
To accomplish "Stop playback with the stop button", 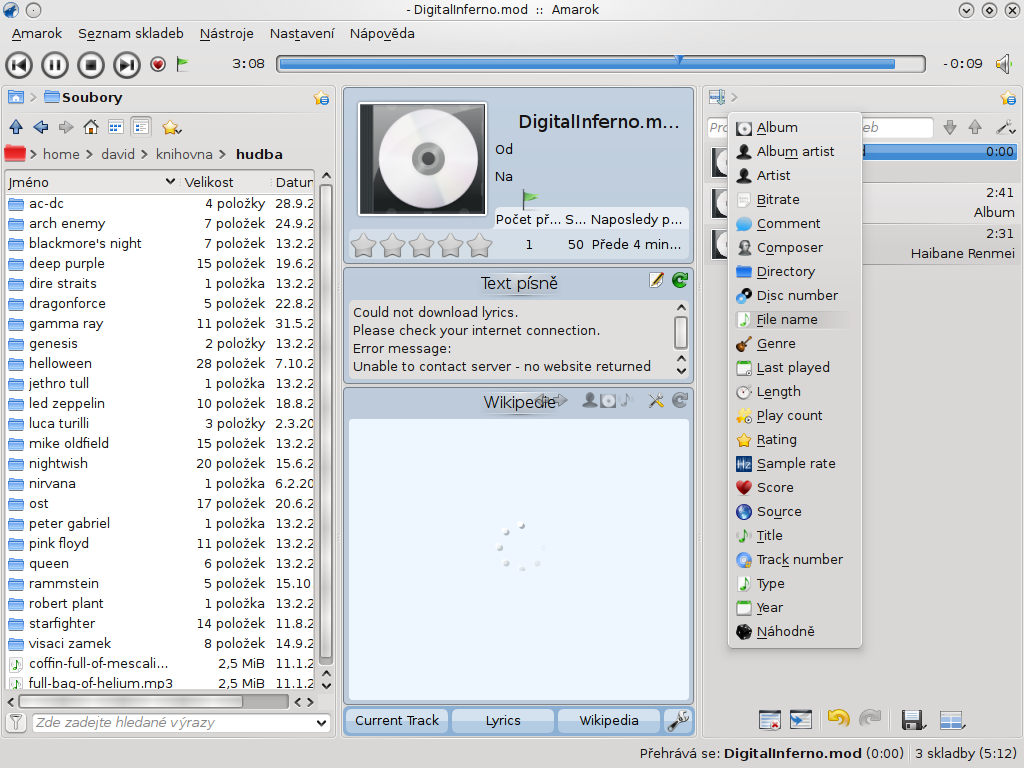I will (x=91, y=65).
